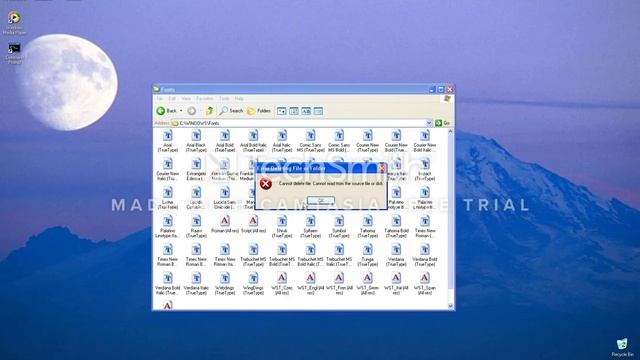Select the WingDings font file
Image resolution: width=640 pixels, height=360 pixels.
click(253, 284)
